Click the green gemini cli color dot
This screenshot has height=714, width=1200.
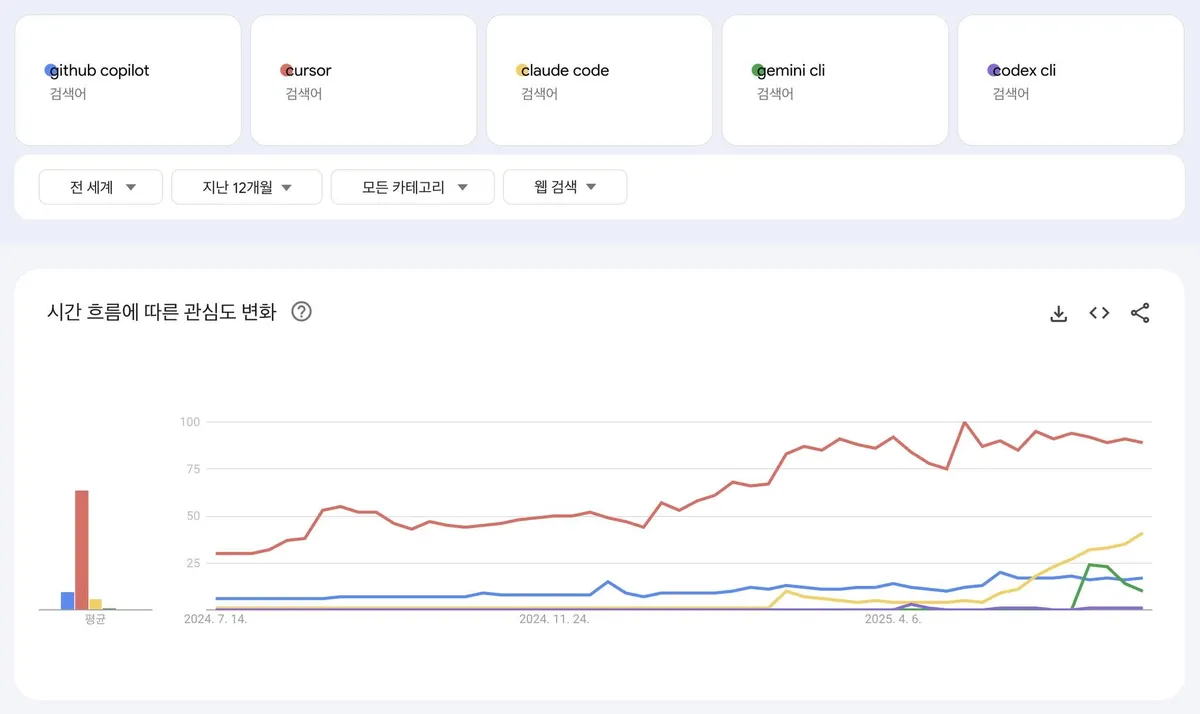pyautogui.click(x=758, y=70)
